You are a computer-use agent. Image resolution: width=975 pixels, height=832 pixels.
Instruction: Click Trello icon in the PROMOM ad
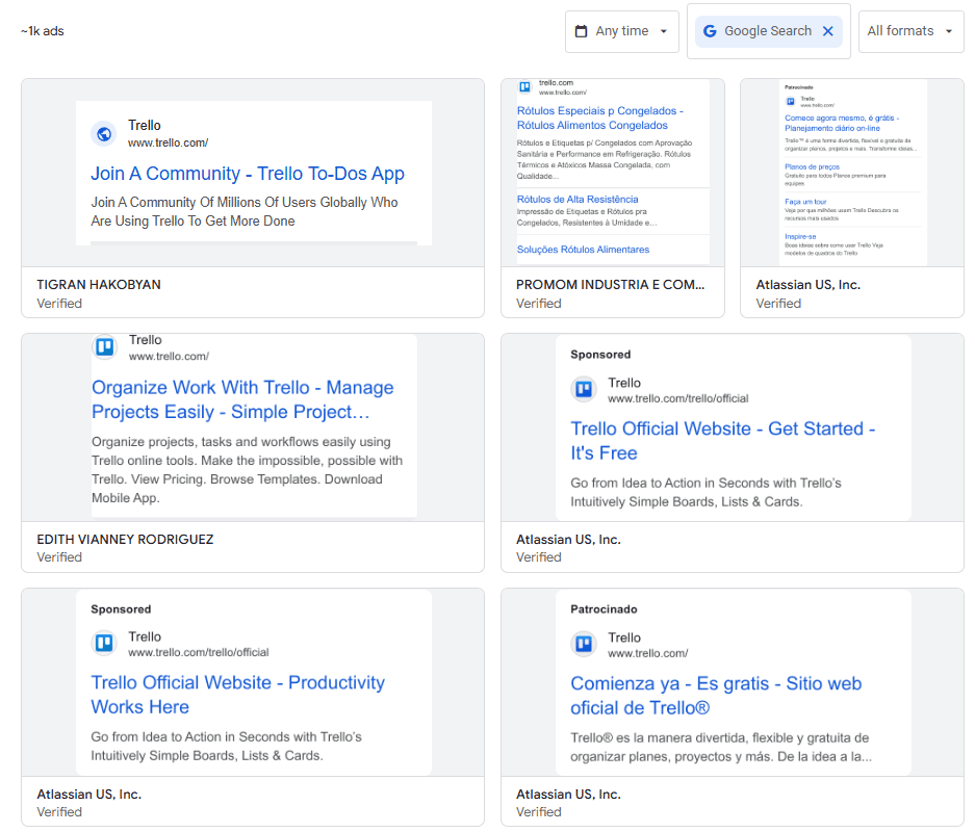525,86
